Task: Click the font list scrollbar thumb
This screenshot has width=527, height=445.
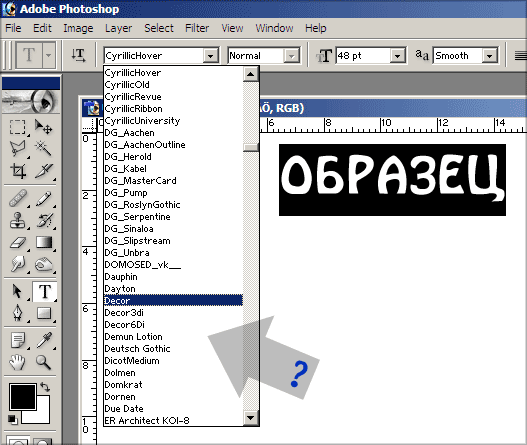Action: (x=251, y=147)
